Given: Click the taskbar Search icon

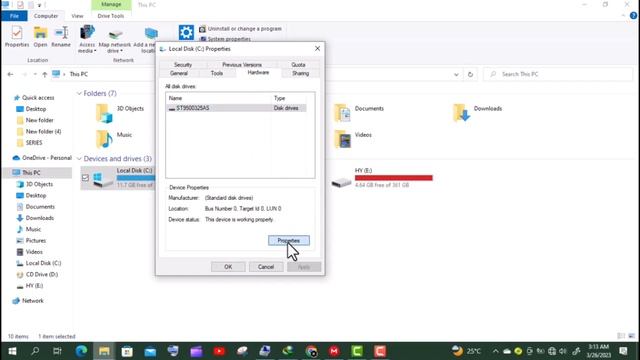Looking at the screenshot, I should coord(35,351).
